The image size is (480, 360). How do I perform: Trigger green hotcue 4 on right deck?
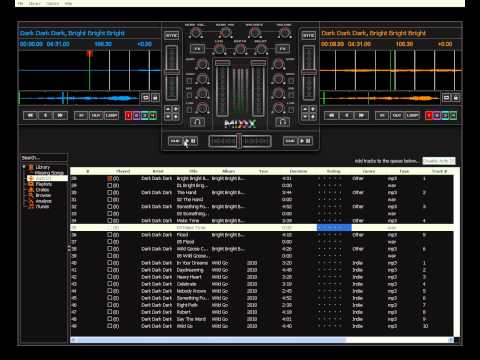point(453,116)
